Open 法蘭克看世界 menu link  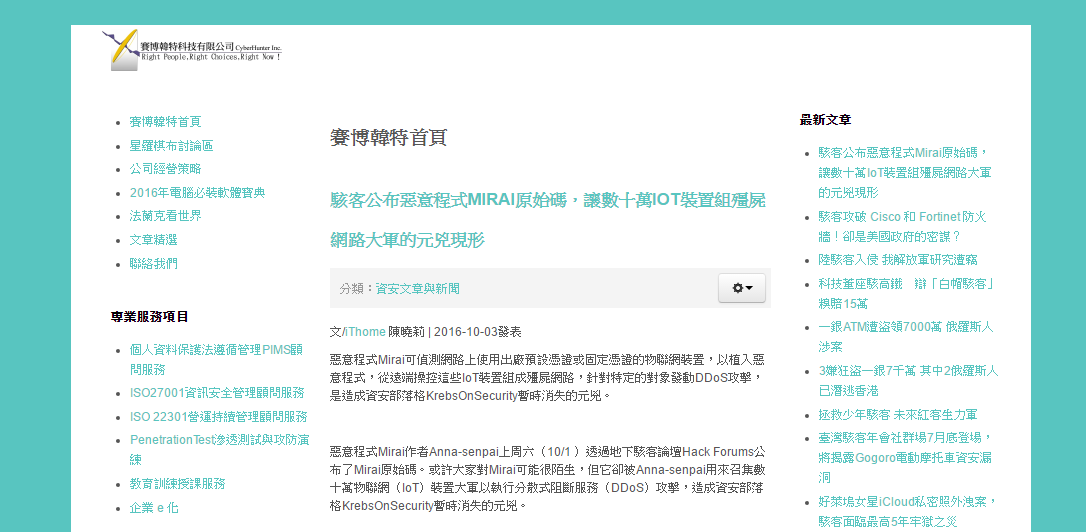pyautogui.click(x=166, y=216)
